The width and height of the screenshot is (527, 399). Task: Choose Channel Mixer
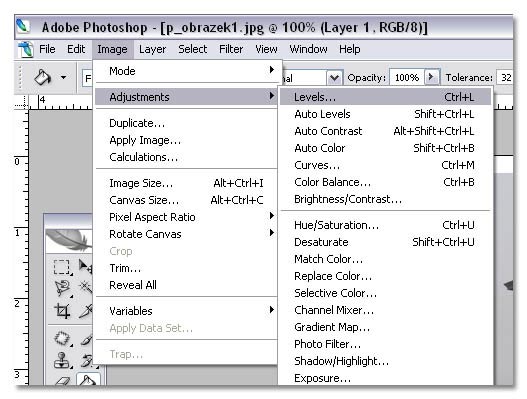click(x=385, y=310)
